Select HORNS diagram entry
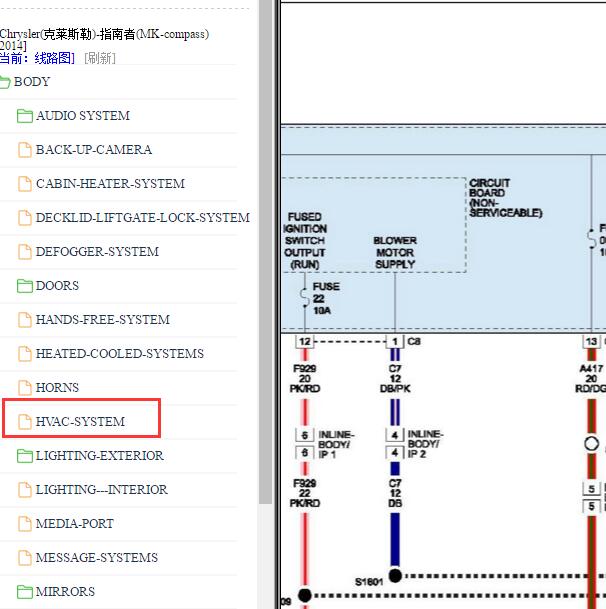The width and height of the screenshot is (606, 609). tap(57, 388)
